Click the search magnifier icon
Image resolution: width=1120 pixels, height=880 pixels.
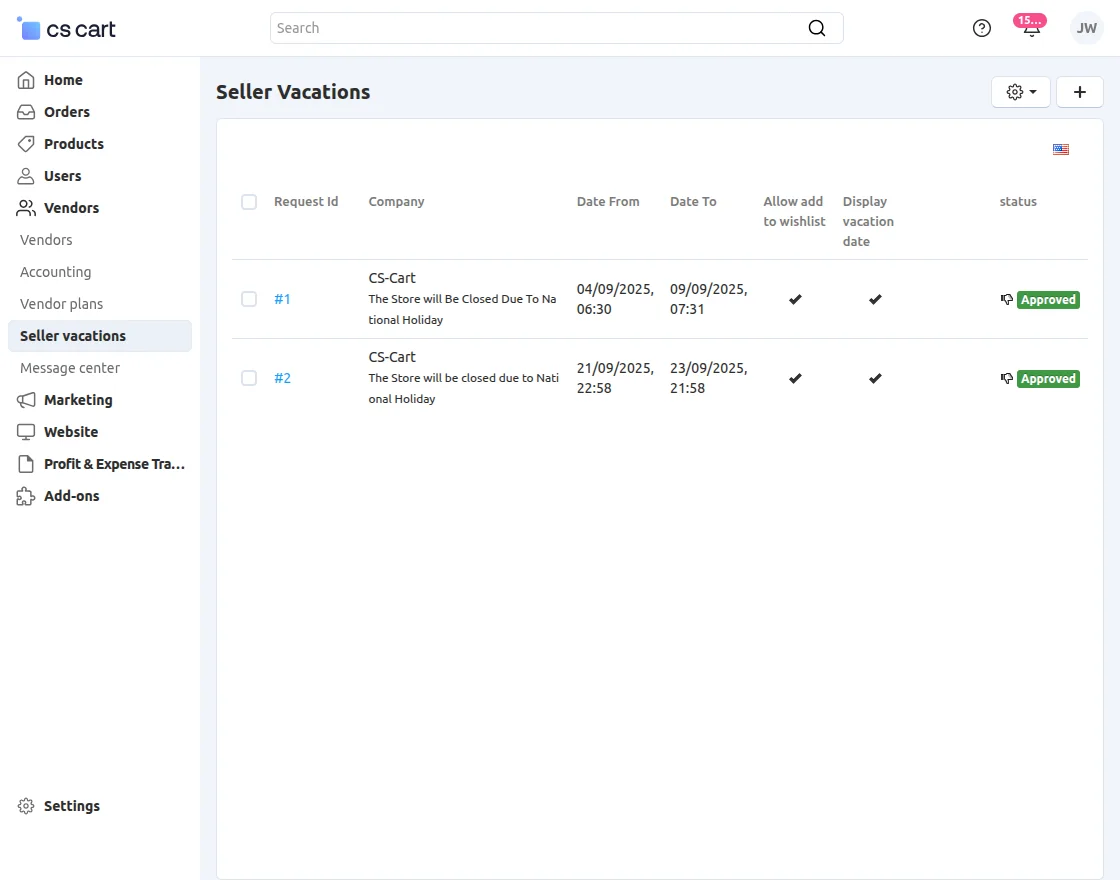[817, 28]
